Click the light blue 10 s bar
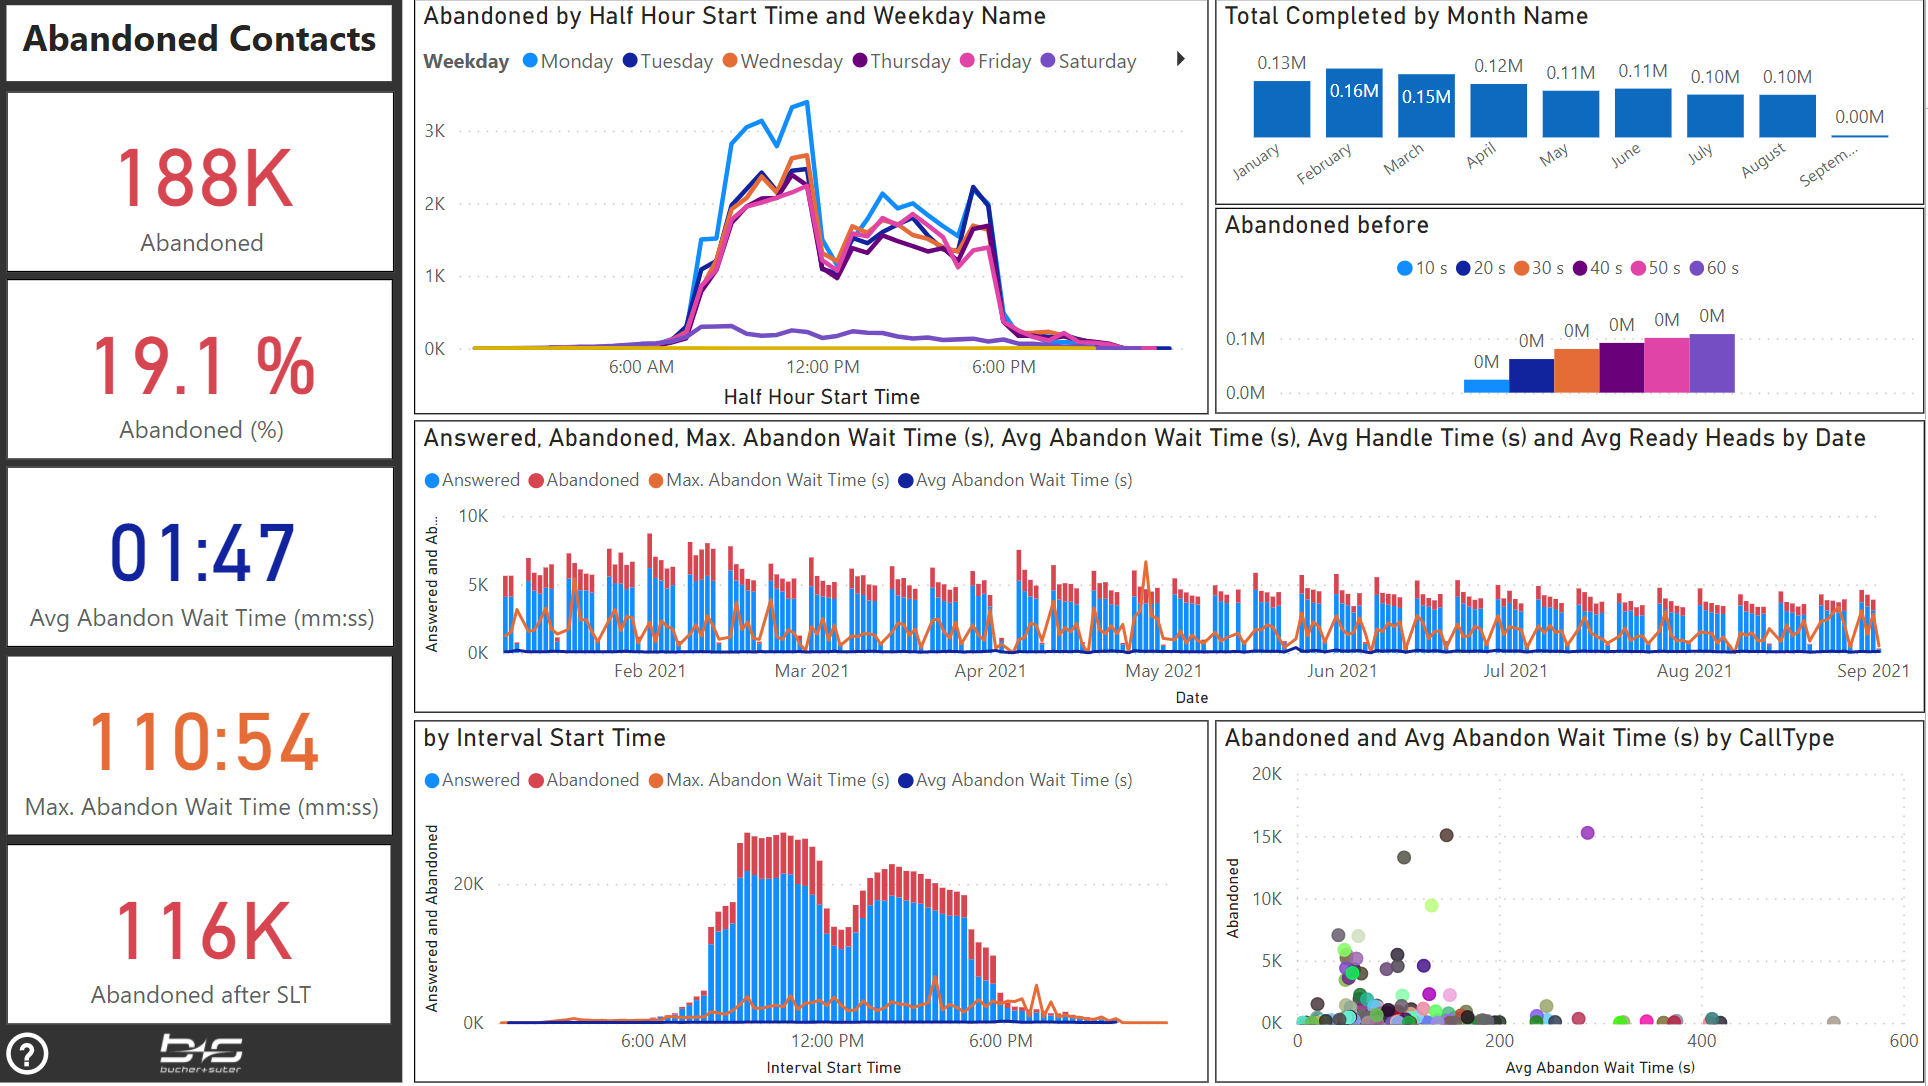Image resolution: width=1928 pixels, height=1086 pixels. (1486, 386)
